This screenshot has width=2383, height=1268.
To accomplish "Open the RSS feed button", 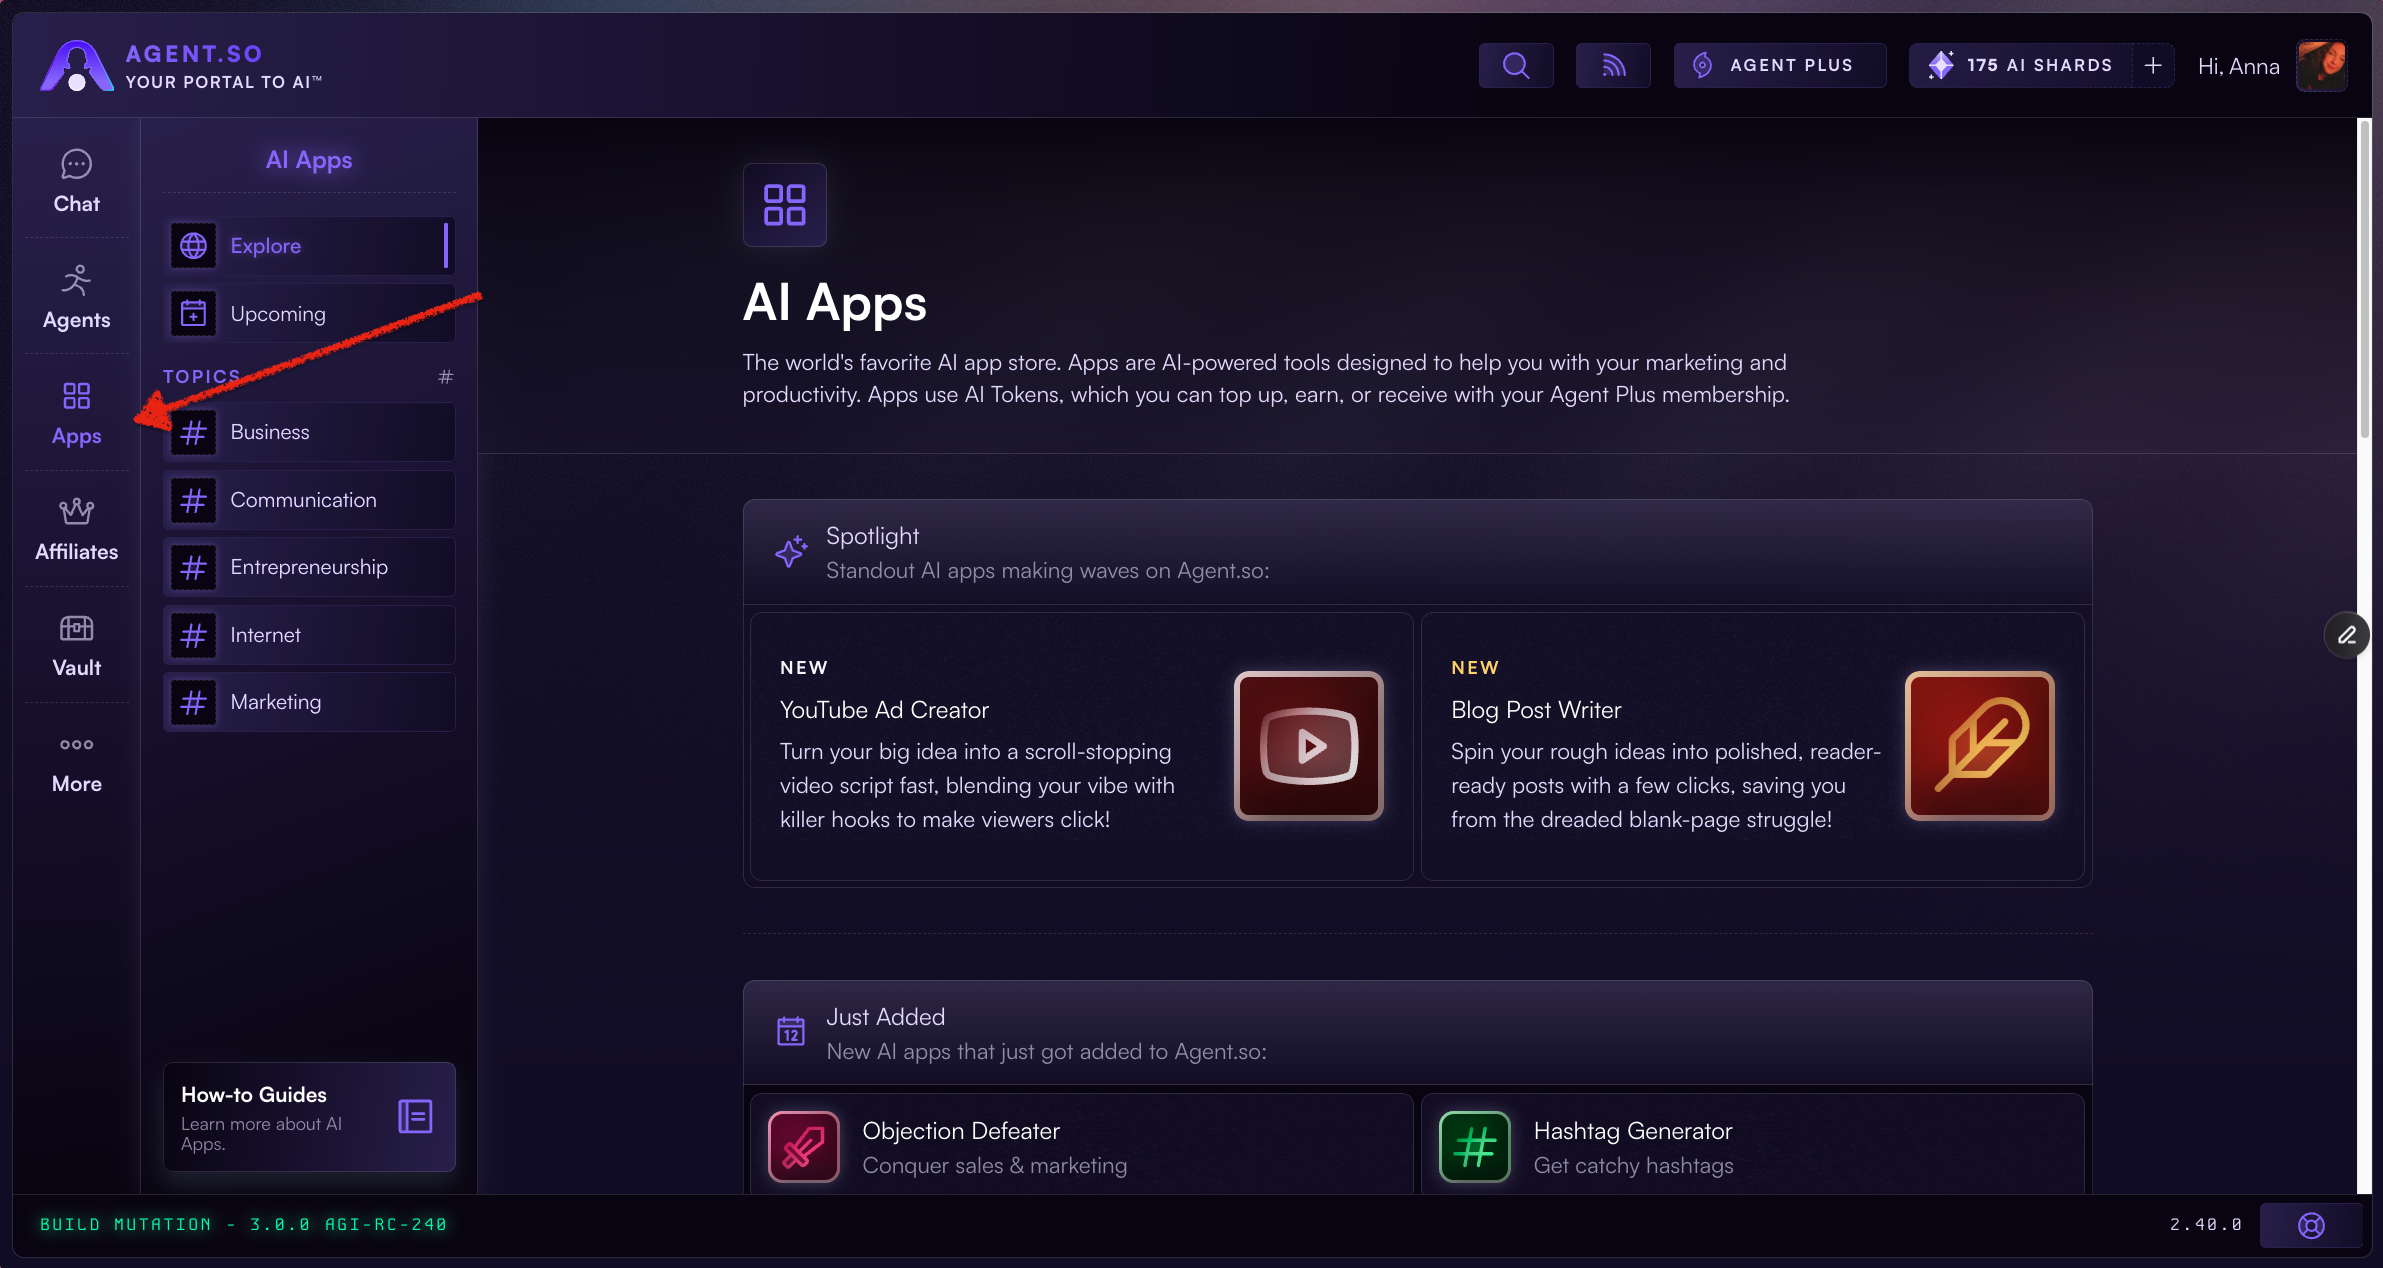I will click(1612, 65).
